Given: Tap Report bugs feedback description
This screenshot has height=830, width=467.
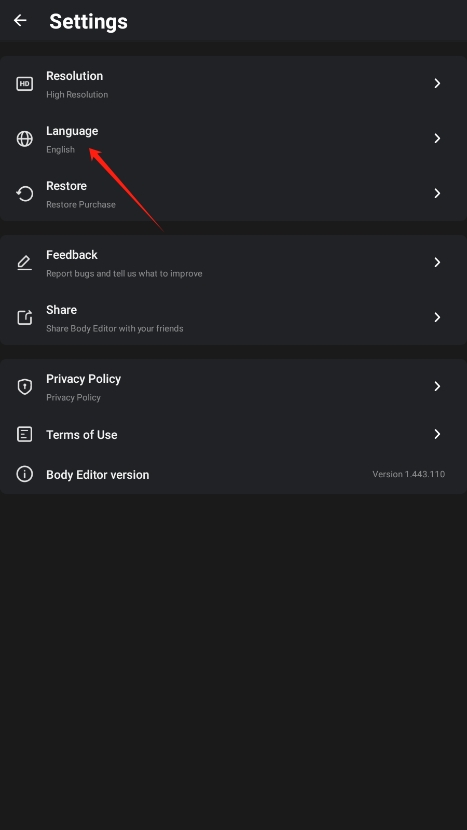Looking at the screenshot, I should pos(124,274).
